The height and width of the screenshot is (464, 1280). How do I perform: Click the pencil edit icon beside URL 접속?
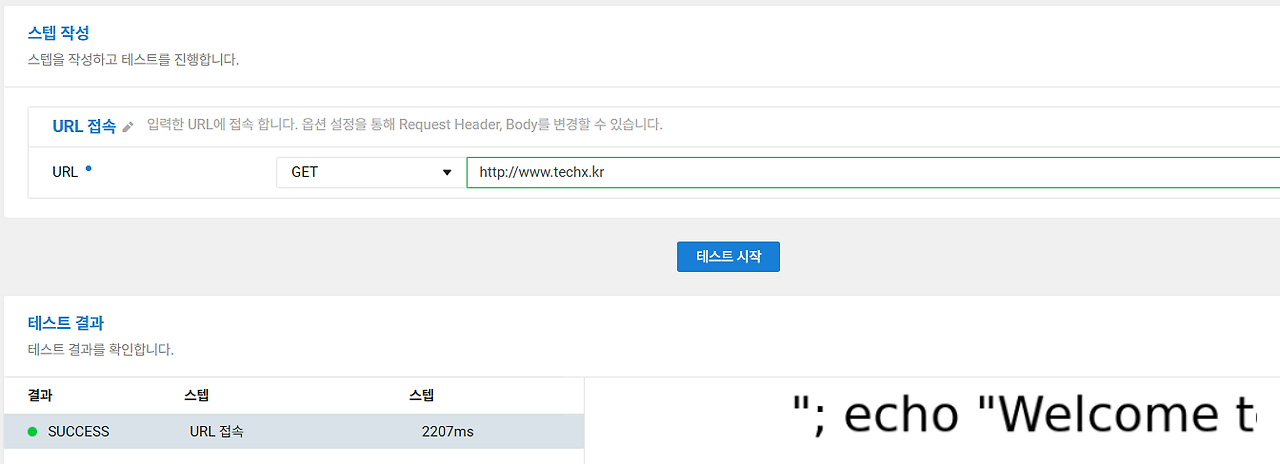(x=127, y=127)
